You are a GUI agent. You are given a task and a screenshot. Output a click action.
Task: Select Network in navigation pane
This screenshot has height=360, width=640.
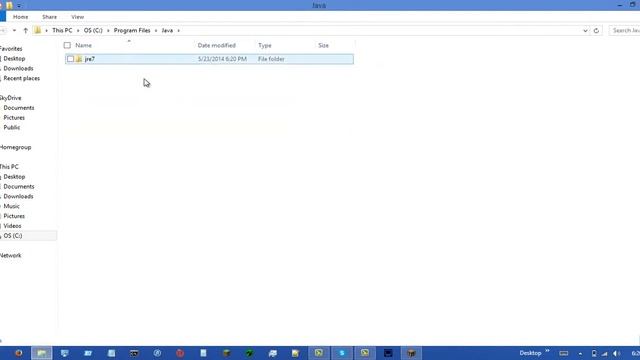tap(11, 256)
